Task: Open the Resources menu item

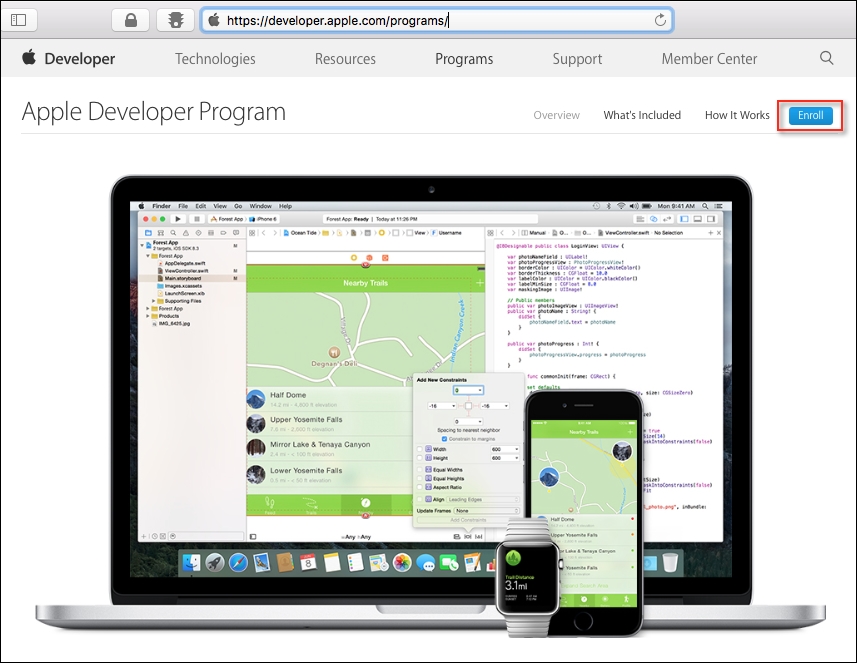Action: coord(345,58)
